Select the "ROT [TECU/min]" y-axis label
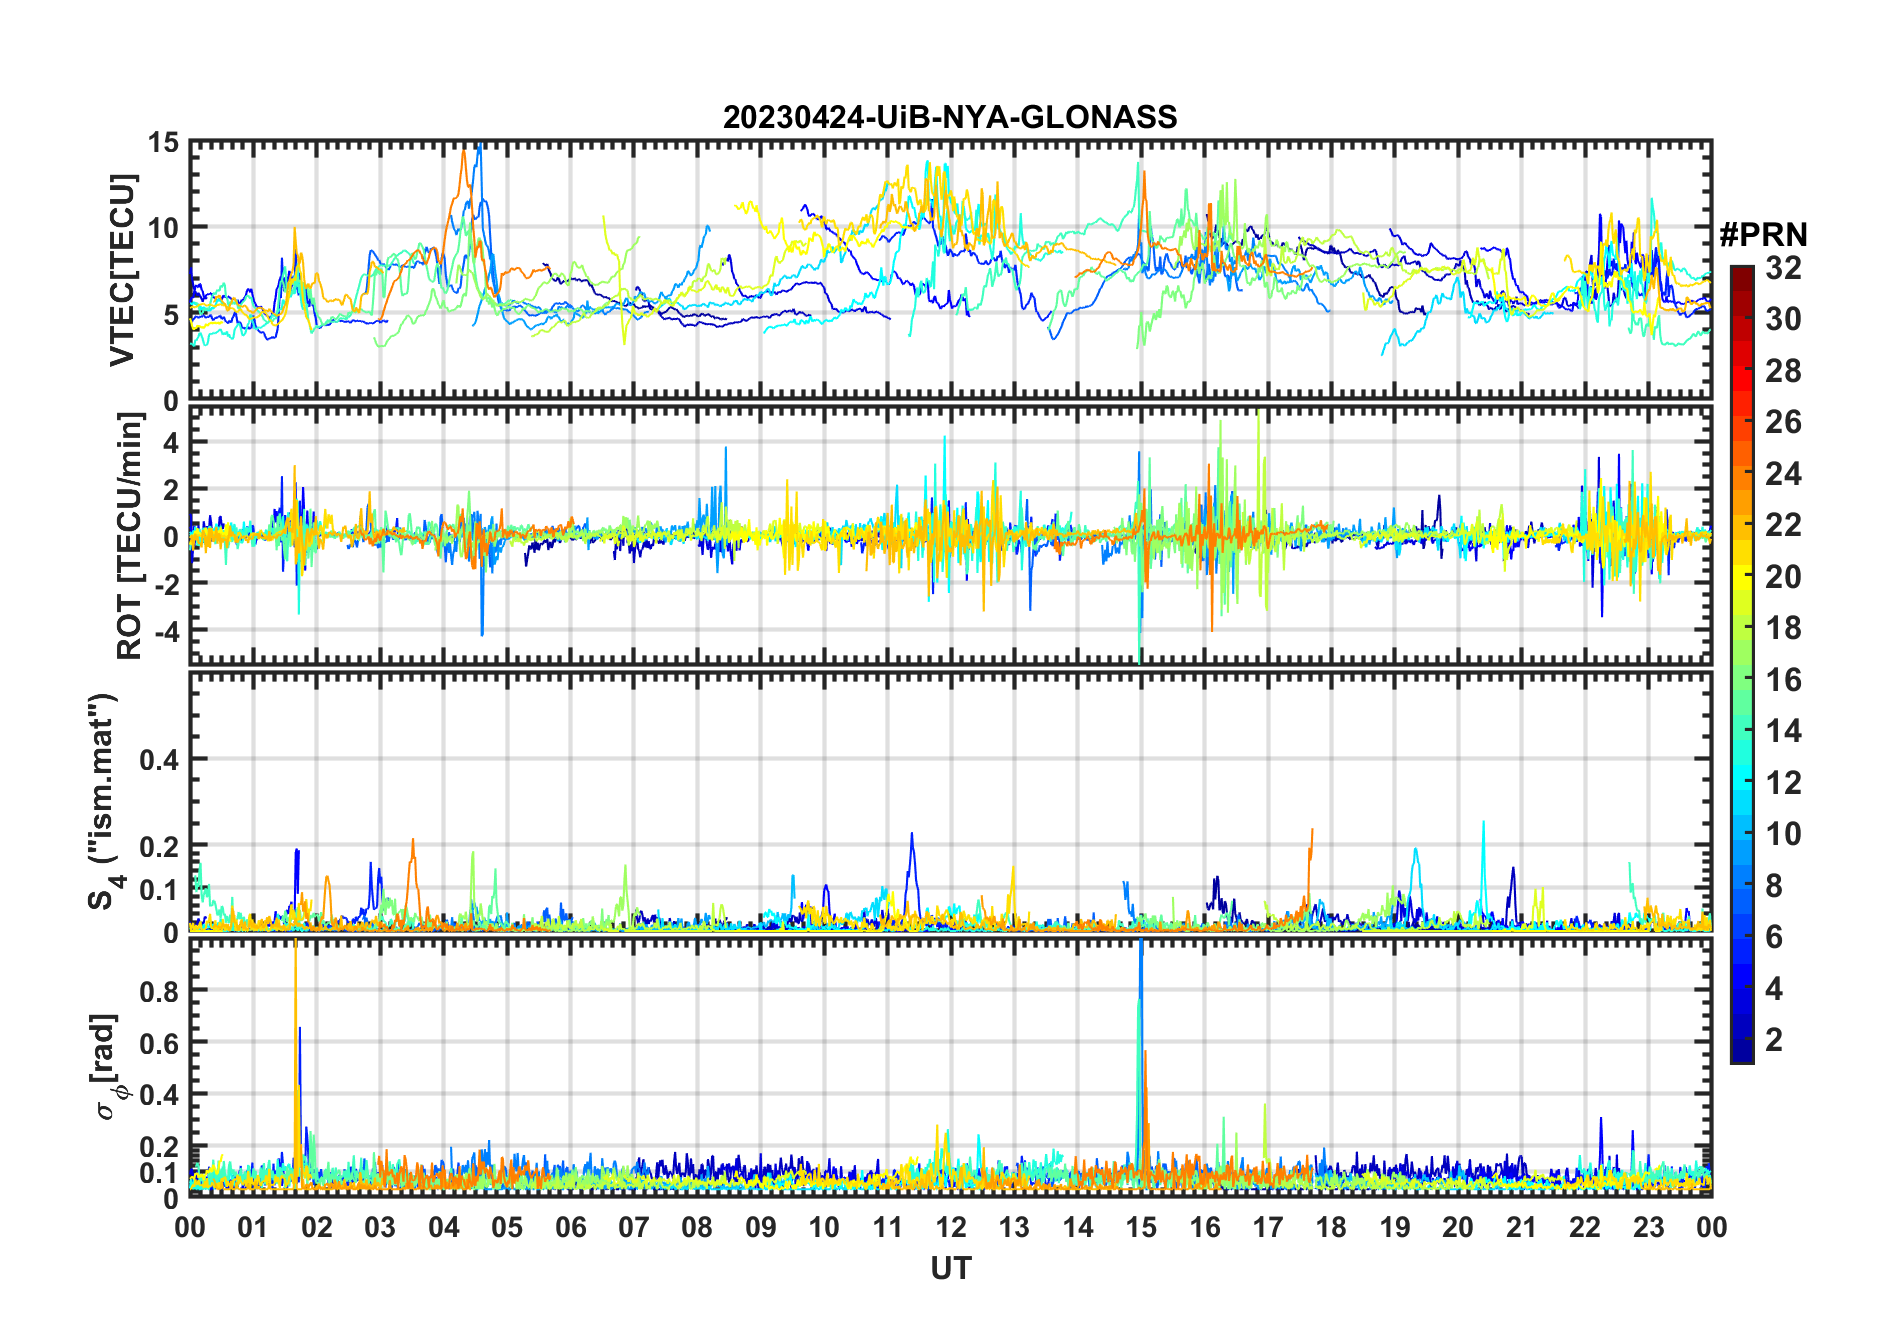1902x1330 pixels. tap(130, 536)
